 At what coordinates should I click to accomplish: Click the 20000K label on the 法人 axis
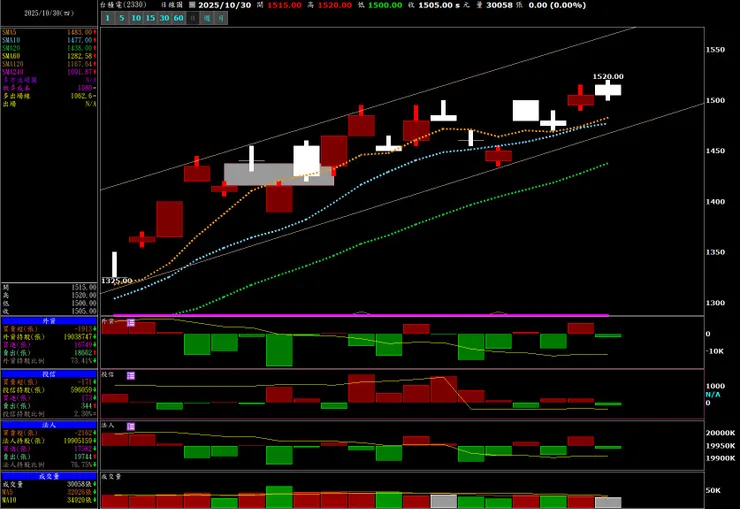point(720,433)
